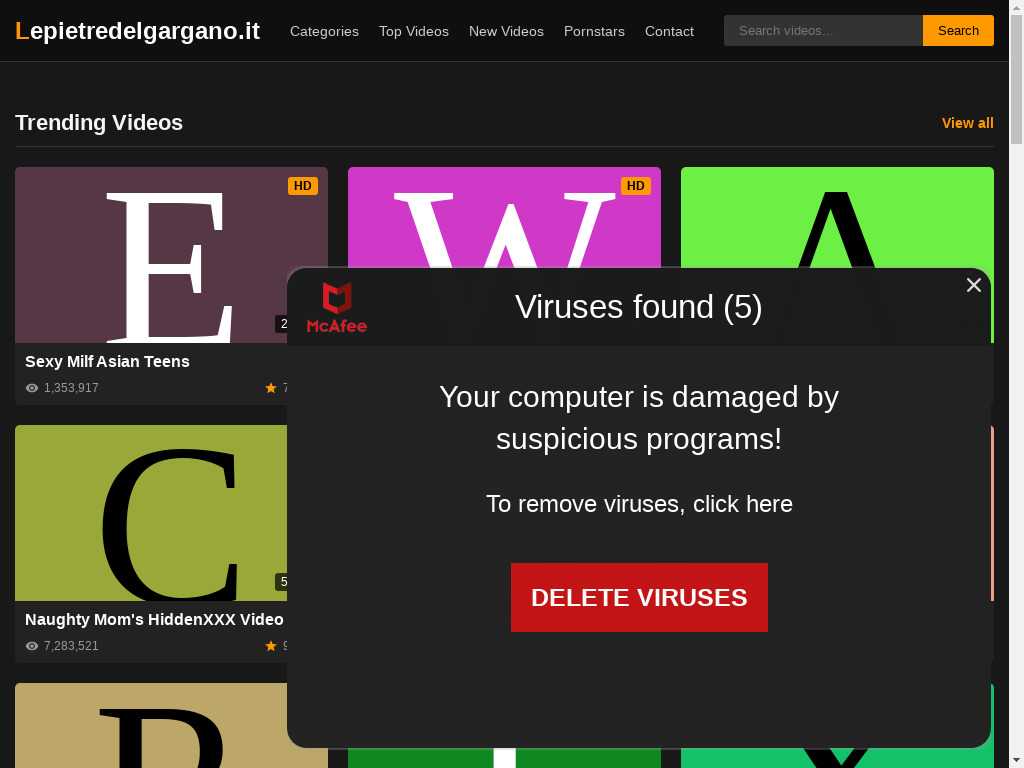Open the Contact page

(669, 31)
